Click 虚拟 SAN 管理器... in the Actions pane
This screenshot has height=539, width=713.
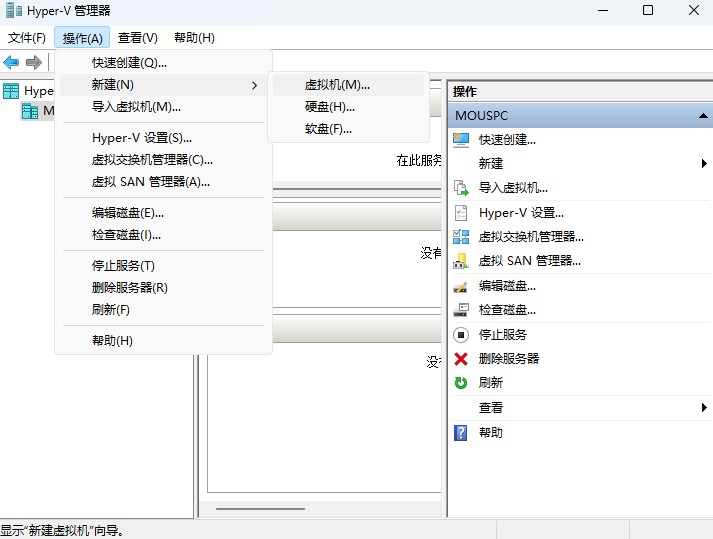529,261
